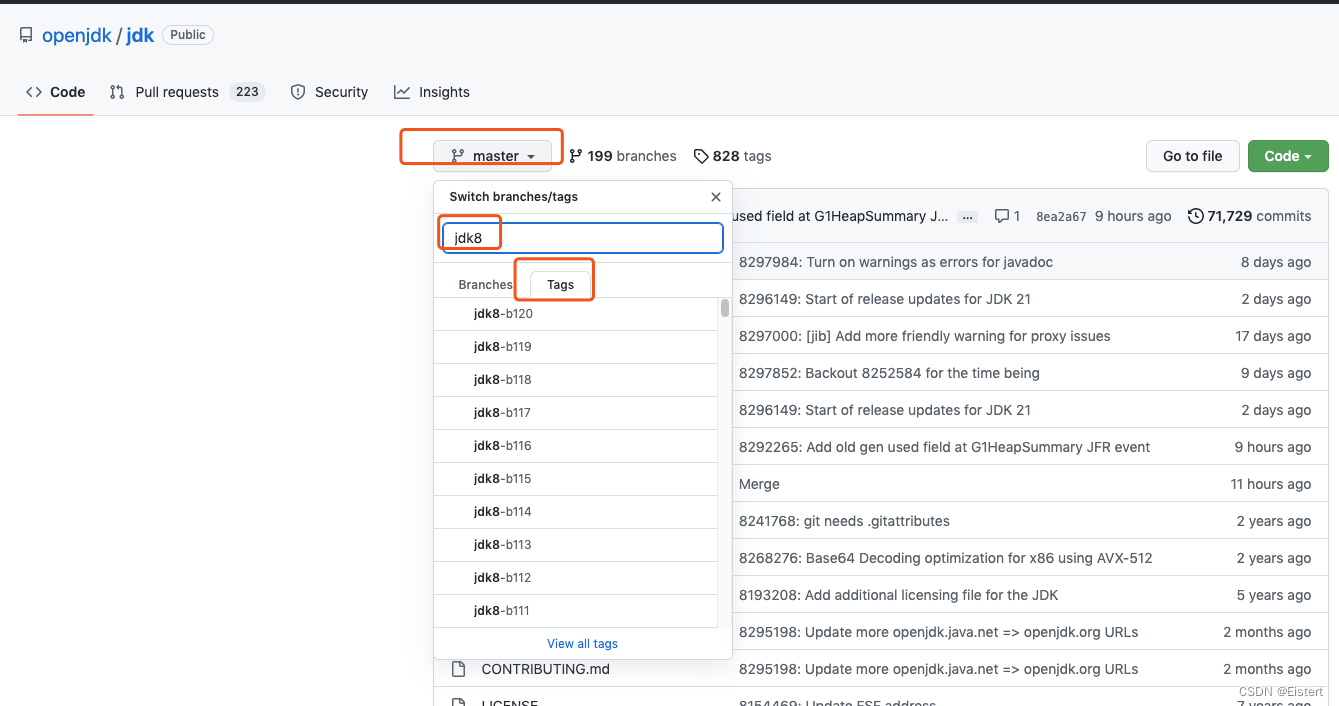Click the repository icon beside openjdk
Image resolution: width=1339 pixels, height=706 pixels.
[26, 35]
